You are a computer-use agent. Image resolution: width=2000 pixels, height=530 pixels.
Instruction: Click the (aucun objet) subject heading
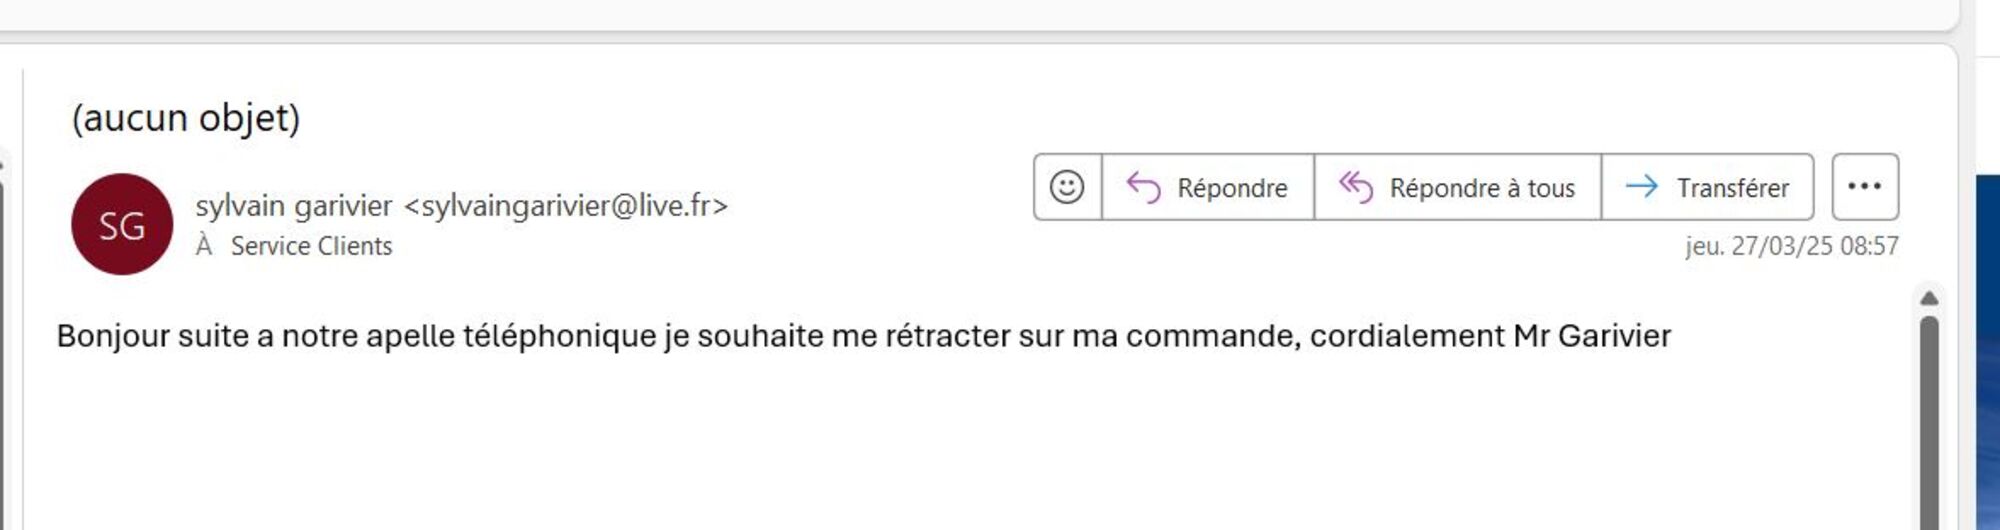tap(186, 118)
